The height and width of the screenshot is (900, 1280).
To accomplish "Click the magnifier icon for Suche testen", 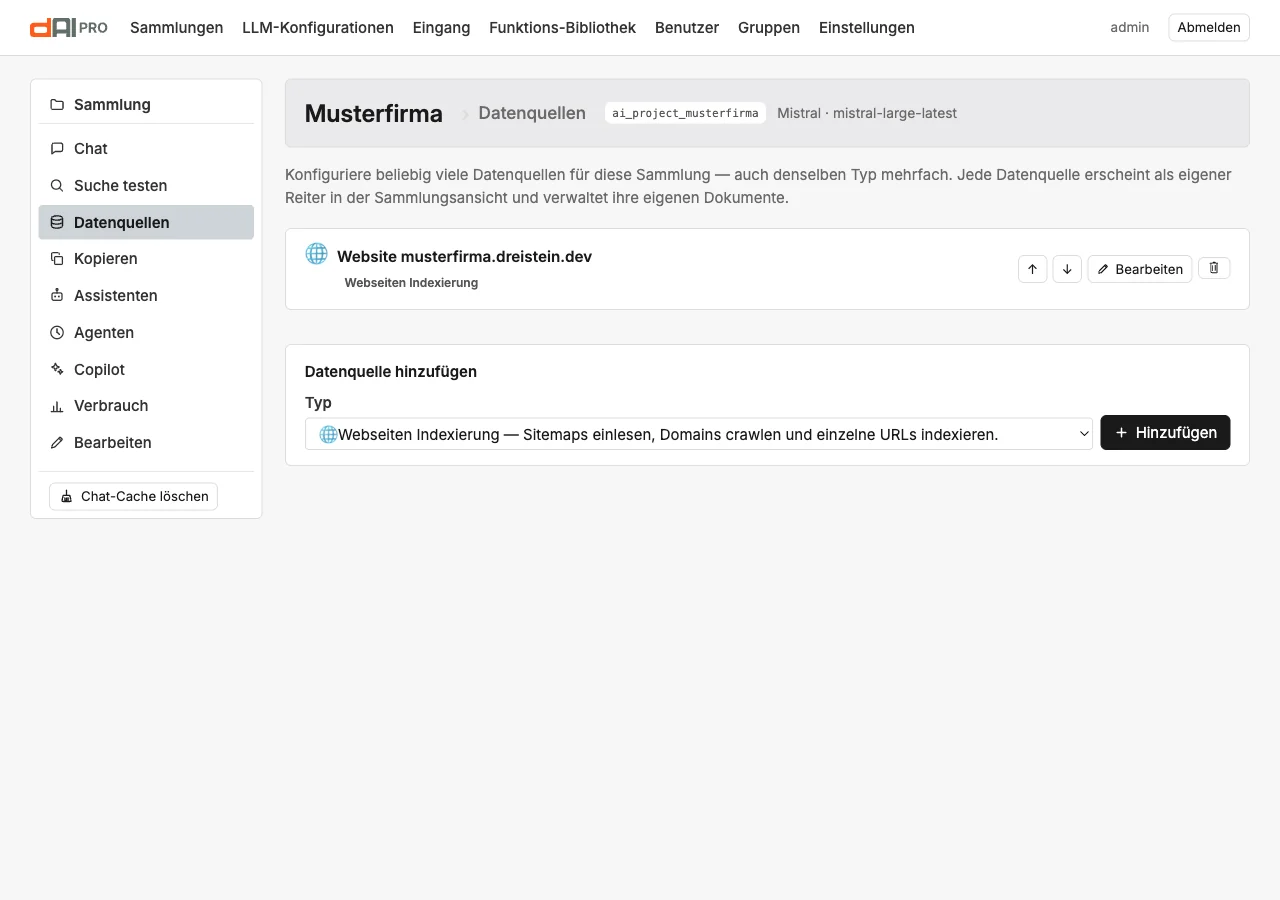I will pos(57,186).
